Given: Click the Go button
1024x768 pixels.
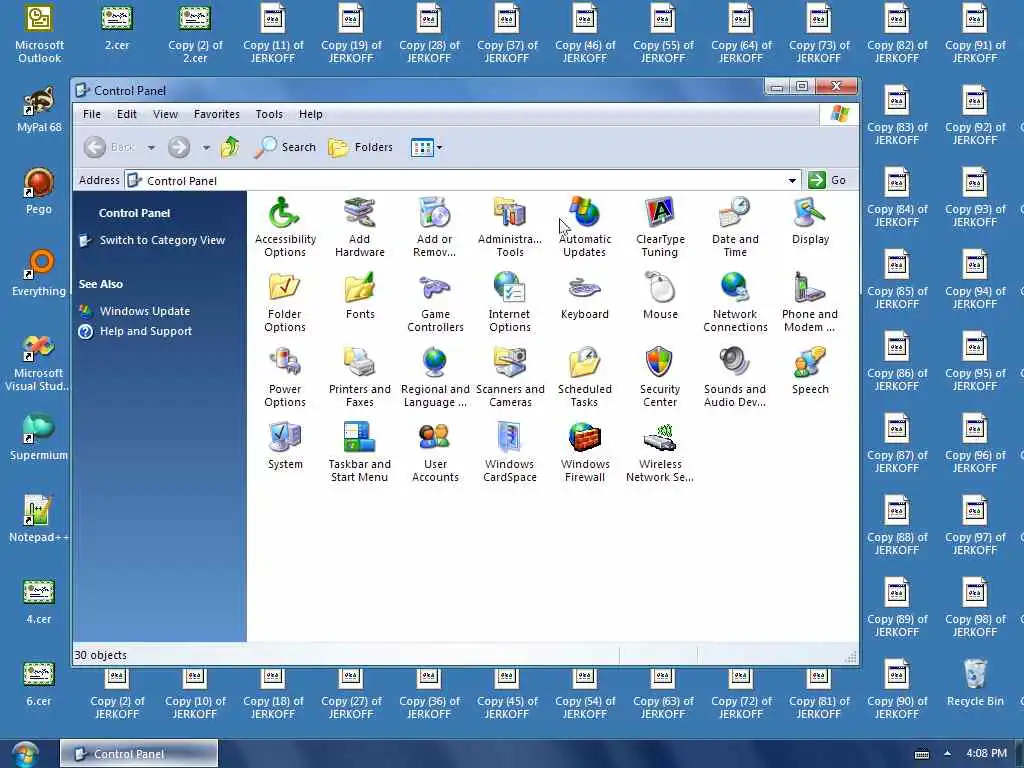Looking at the screenshot, I should (x=827, y=180).
